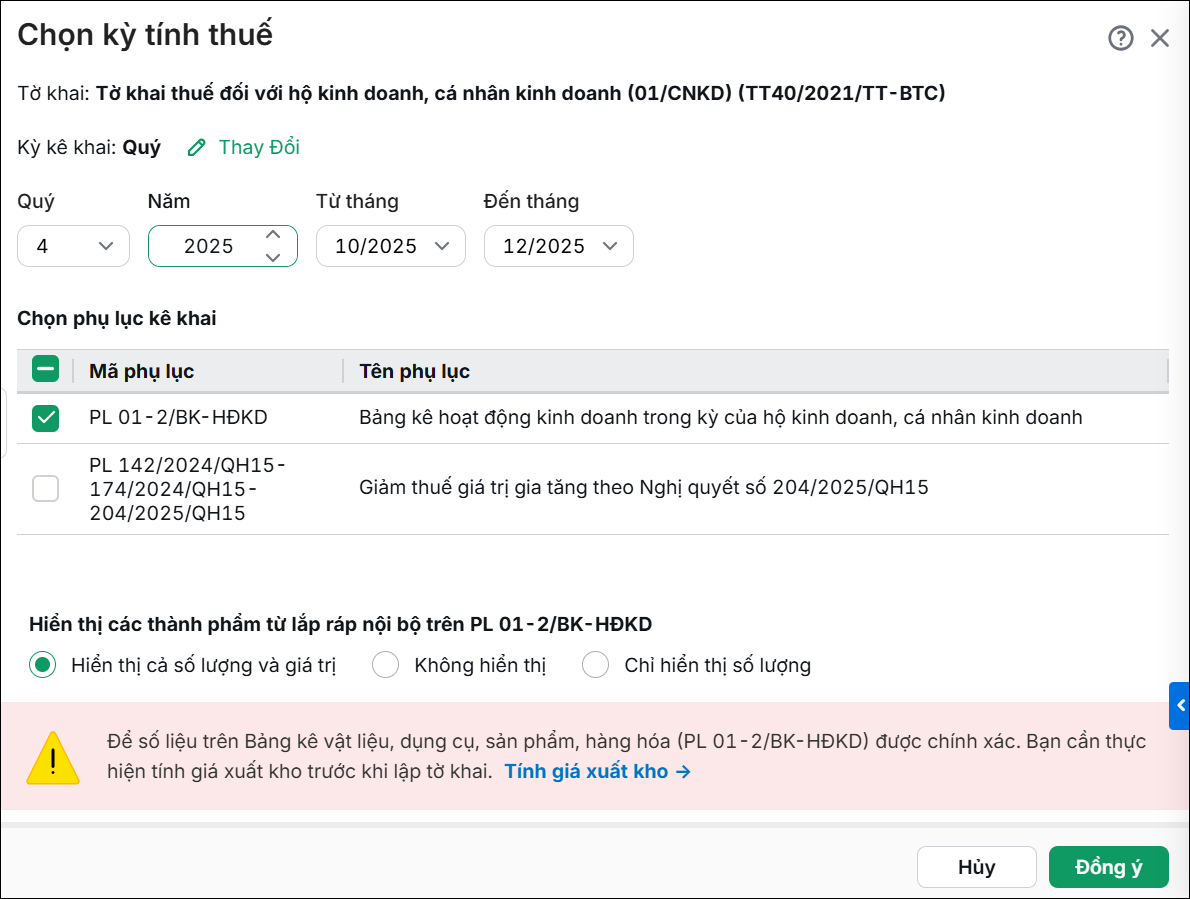Expand the blue side panel arrow tab

click(x=1179, y=706)
